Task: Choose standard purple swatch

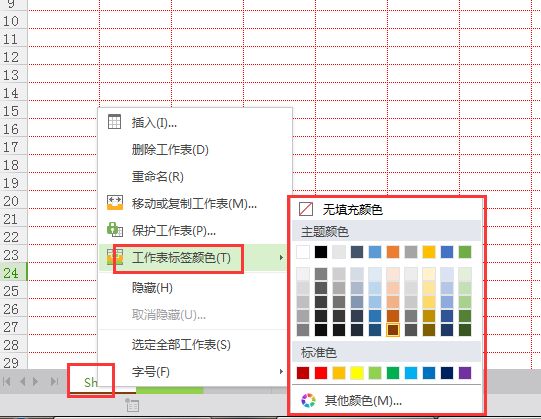Action: 465,373
